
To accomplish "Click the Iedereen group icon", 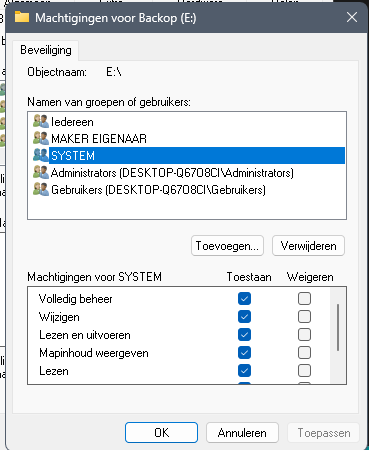I will (41, 122).
